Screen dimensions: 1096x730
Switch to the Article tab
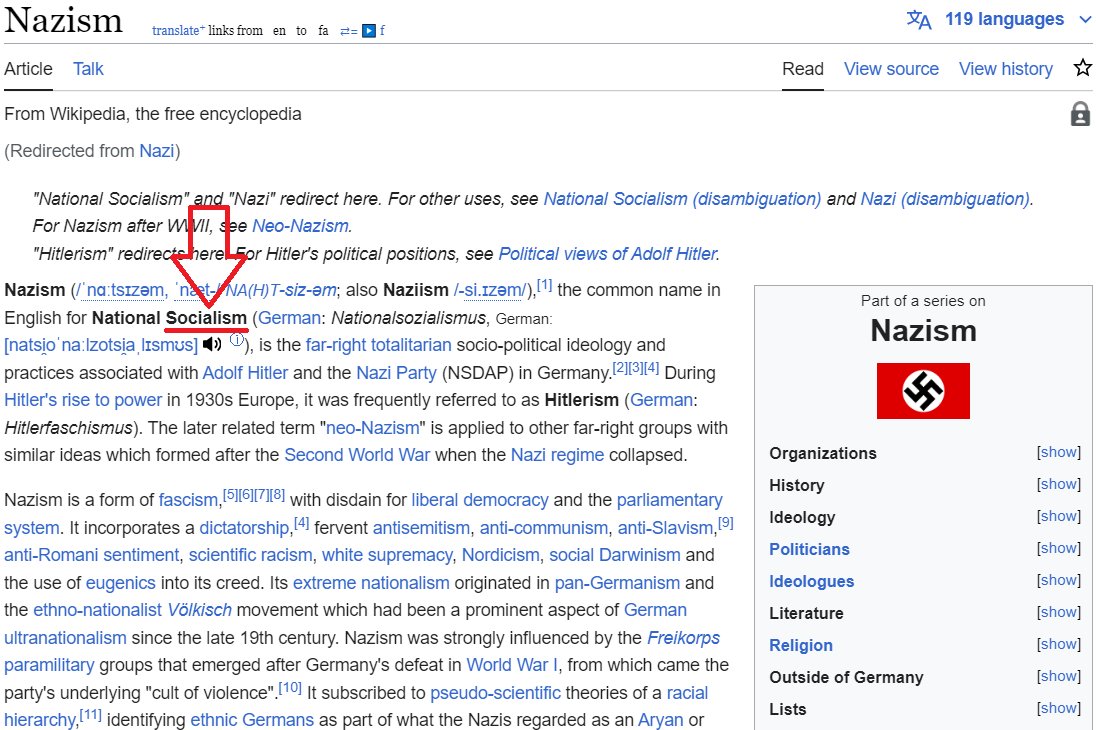coord(28,69)
